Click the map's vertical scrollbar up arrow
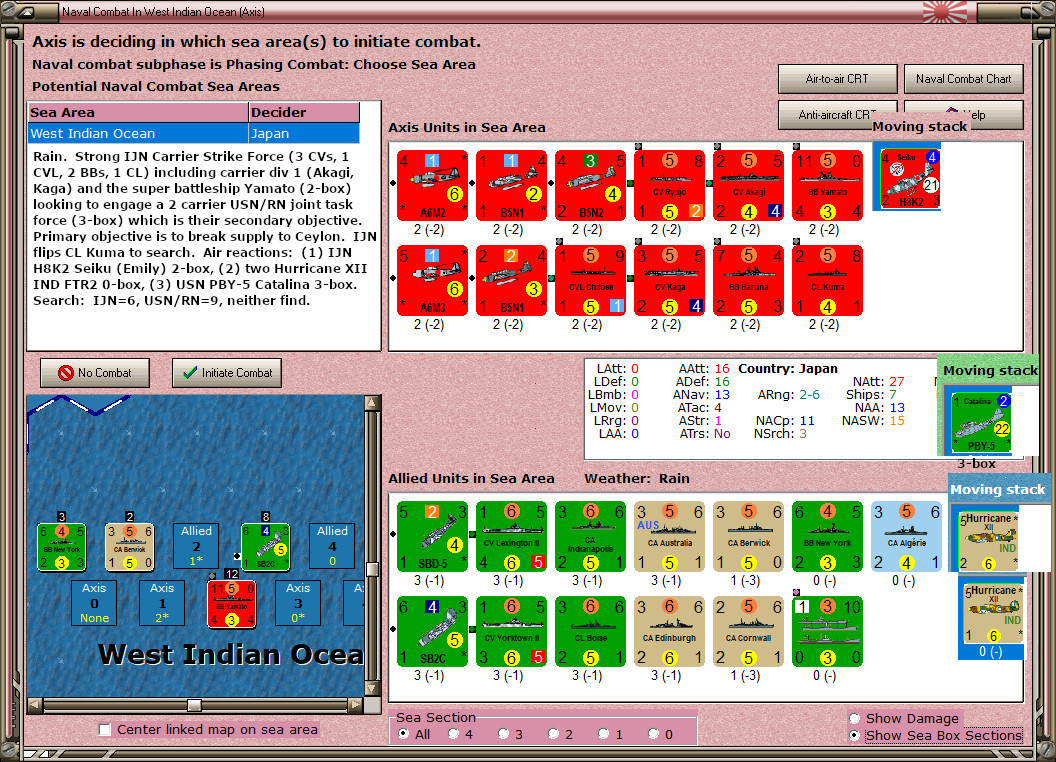 tap(372, 404)
